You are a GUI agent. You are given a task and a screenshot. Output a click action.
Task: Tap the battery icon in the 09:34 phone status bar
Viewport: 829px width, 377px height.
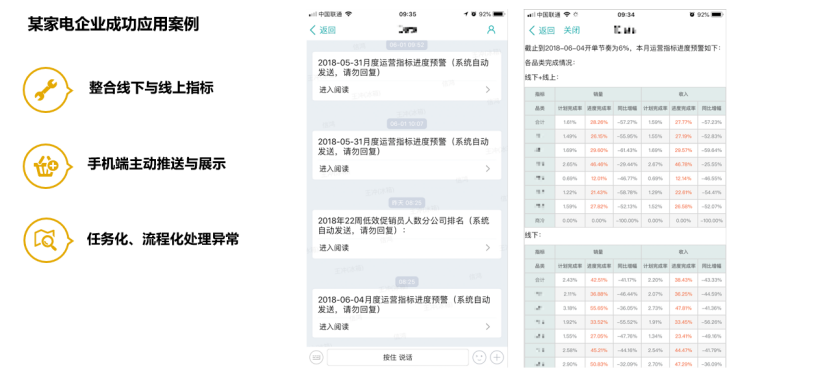717,15
